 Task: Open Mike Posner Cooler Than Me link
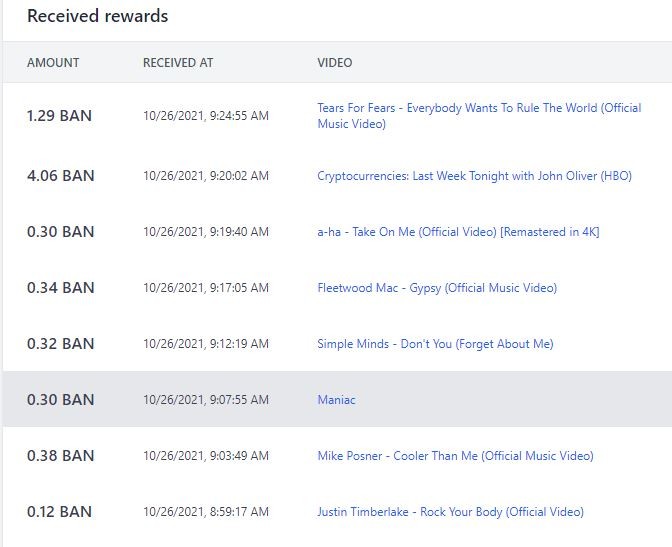pyautogui.click(x=455, y=456)
